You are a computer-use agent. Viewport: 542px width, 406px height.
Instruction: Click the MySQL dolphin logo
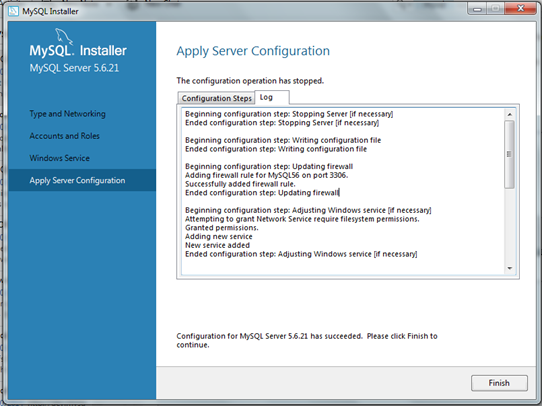[x=64, y=37]
